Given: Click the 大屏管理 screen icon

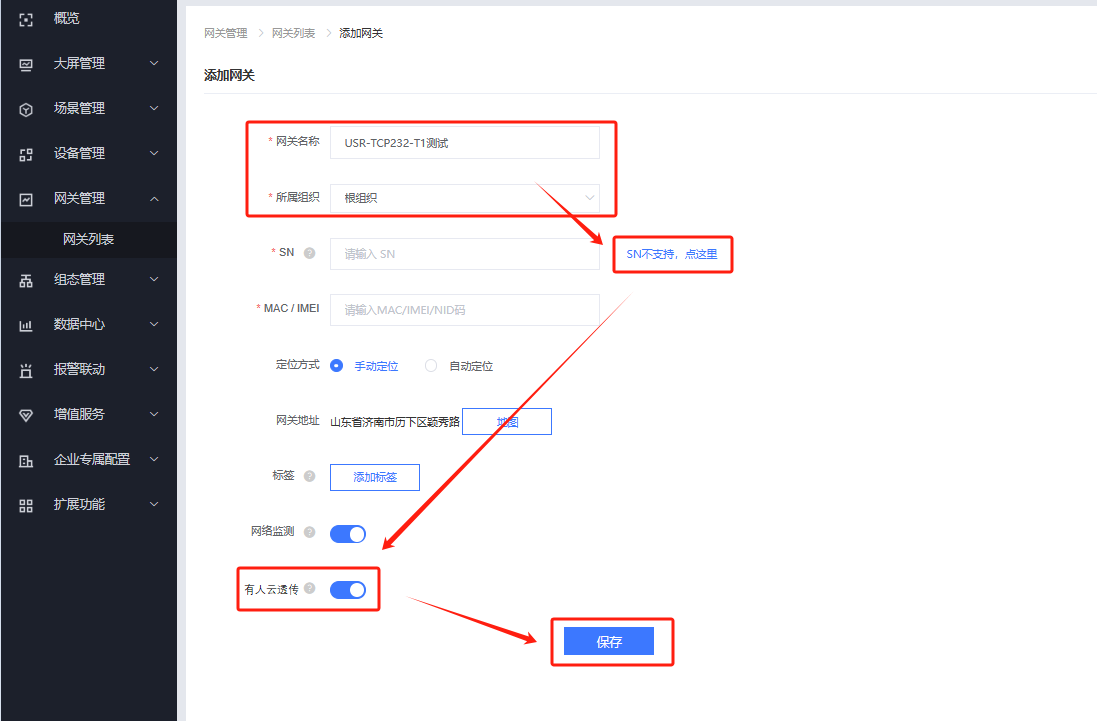Looking at the screenshot, I should 27,64.
